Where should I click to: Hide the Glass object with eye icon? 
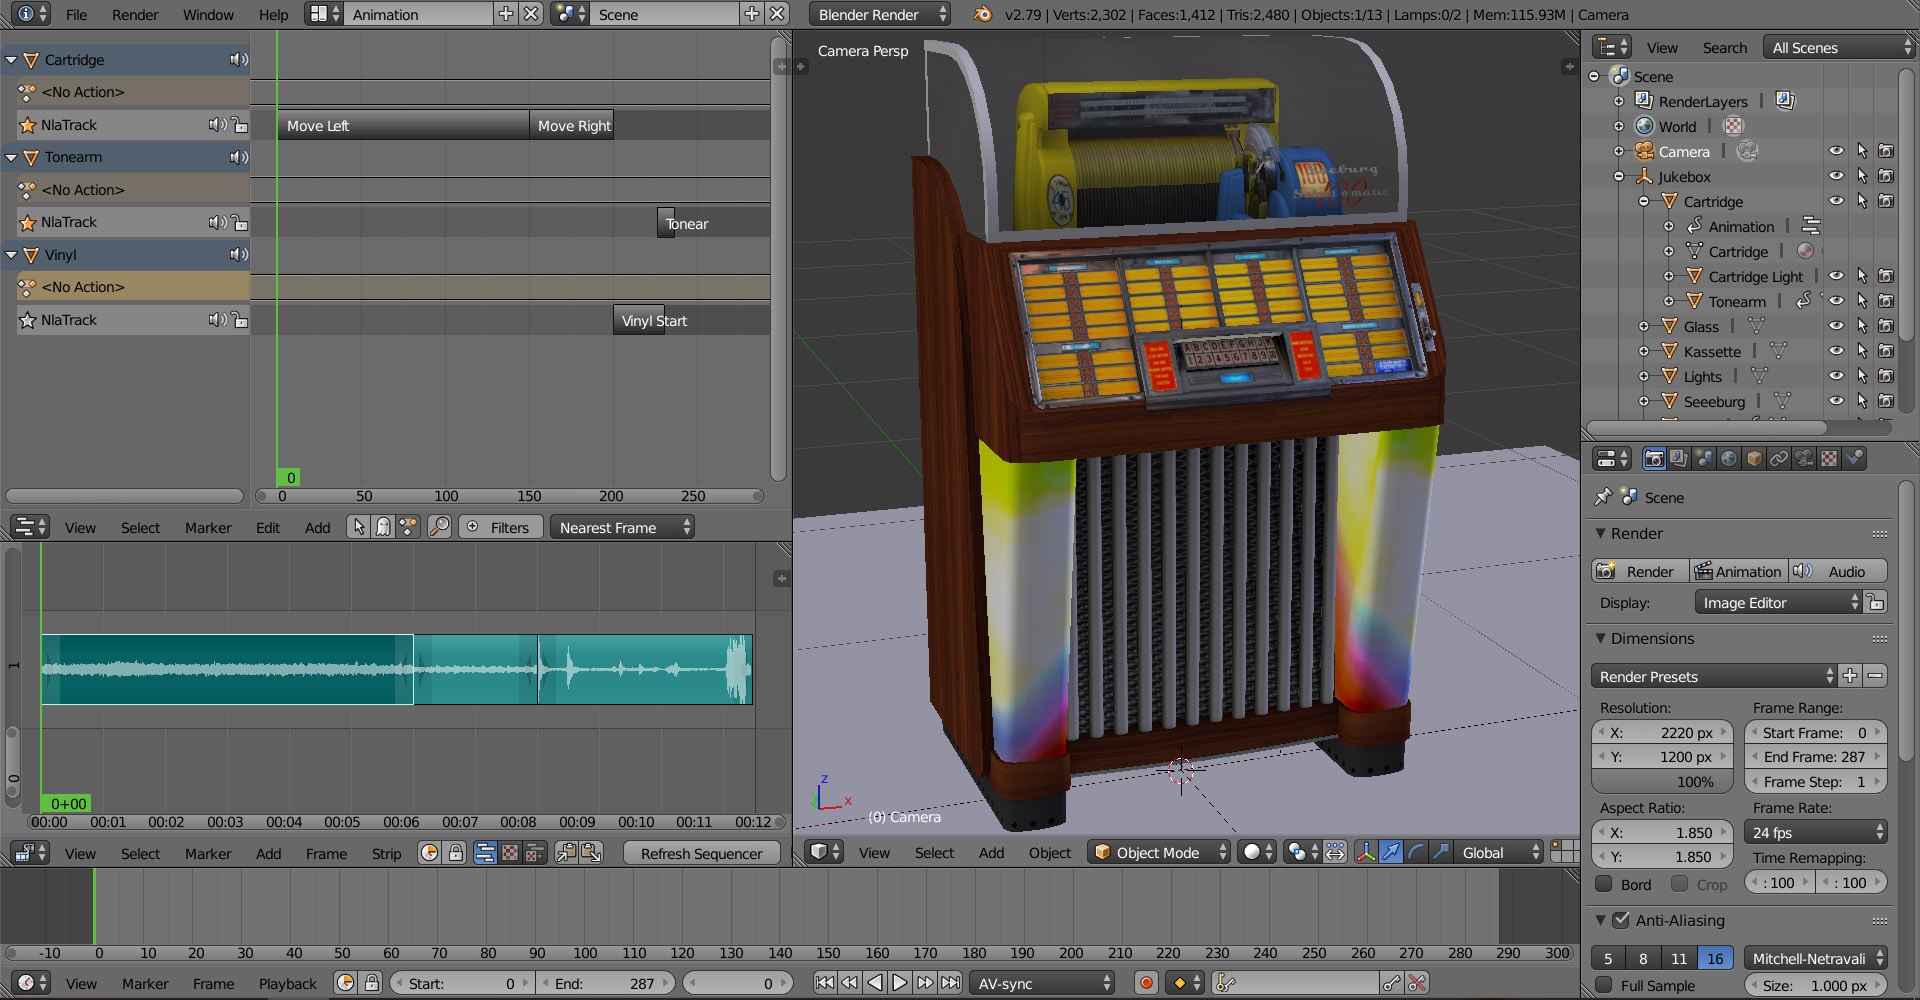[x=1836, y=326]
